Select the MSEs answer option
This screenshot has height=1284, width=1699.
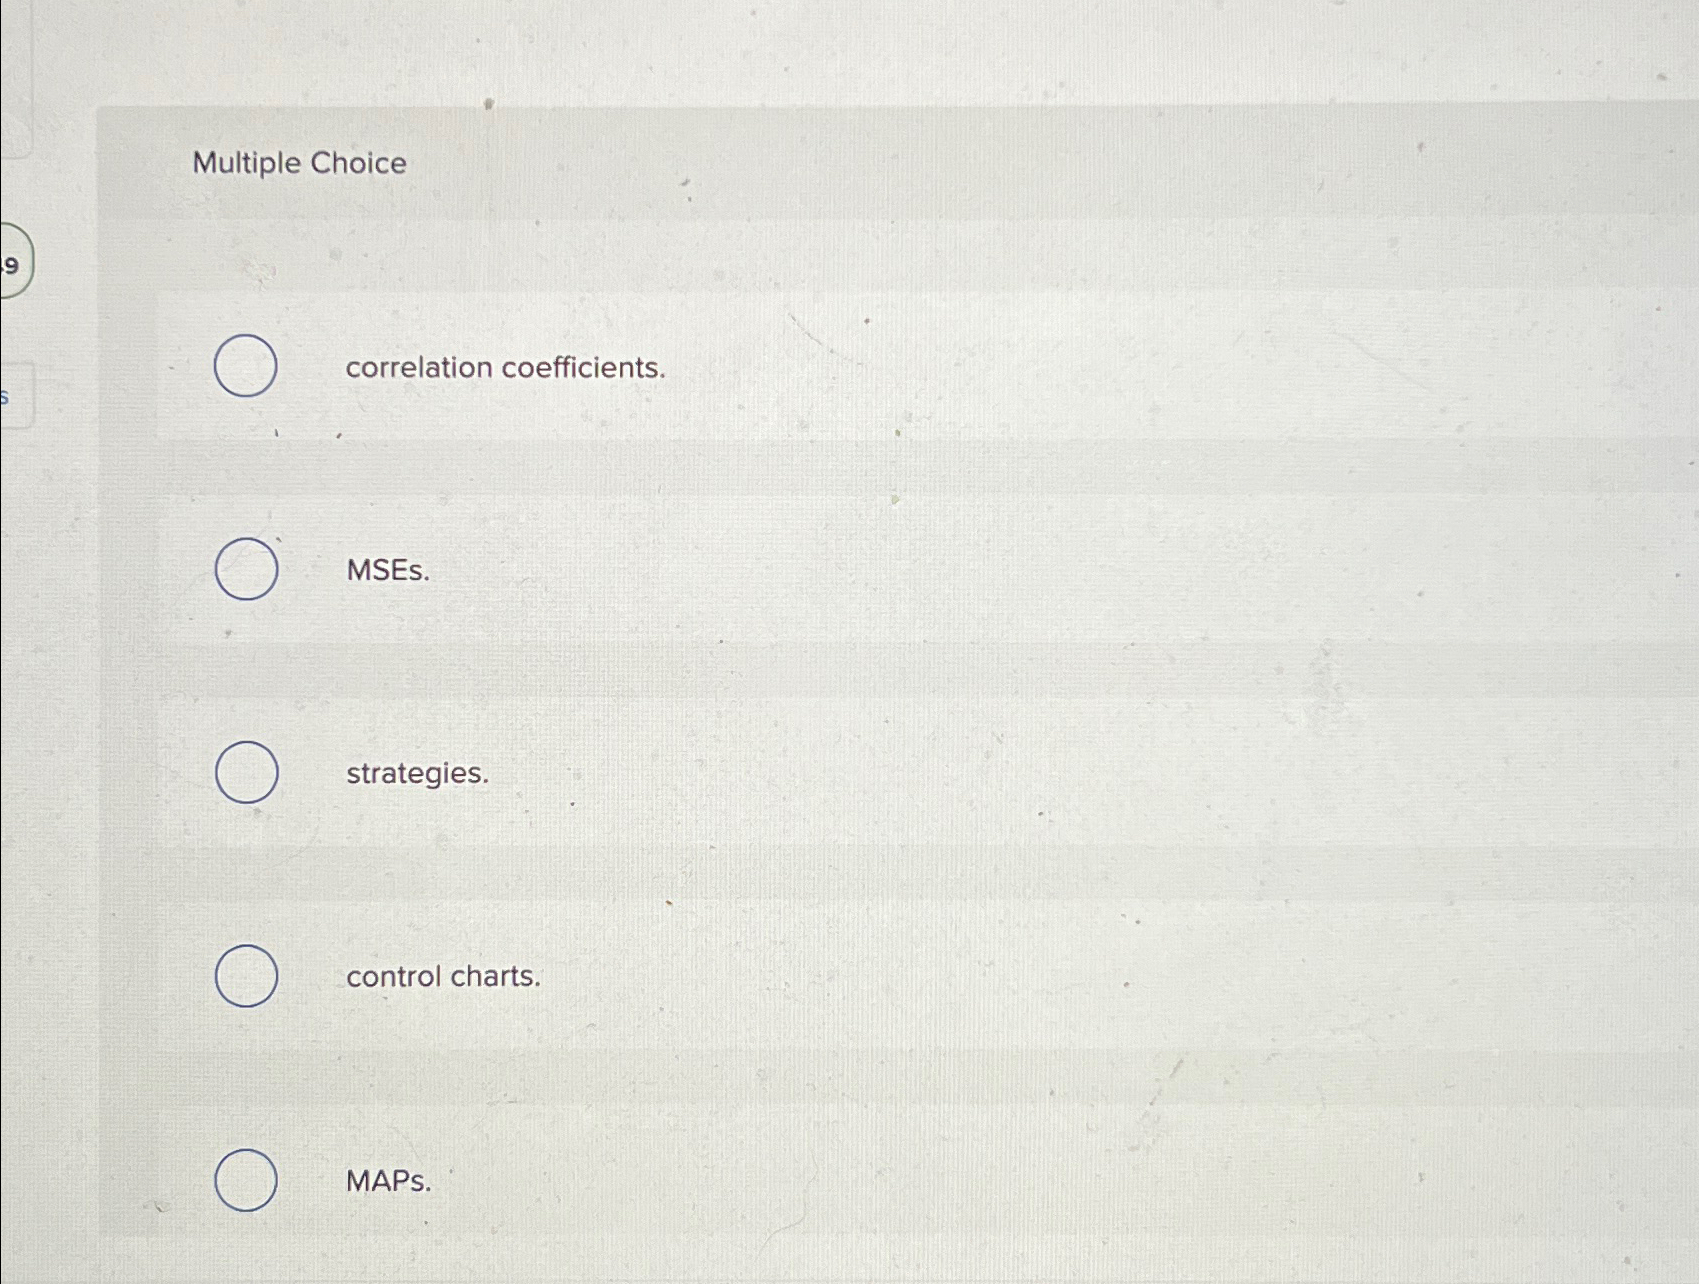pos(245,571)
